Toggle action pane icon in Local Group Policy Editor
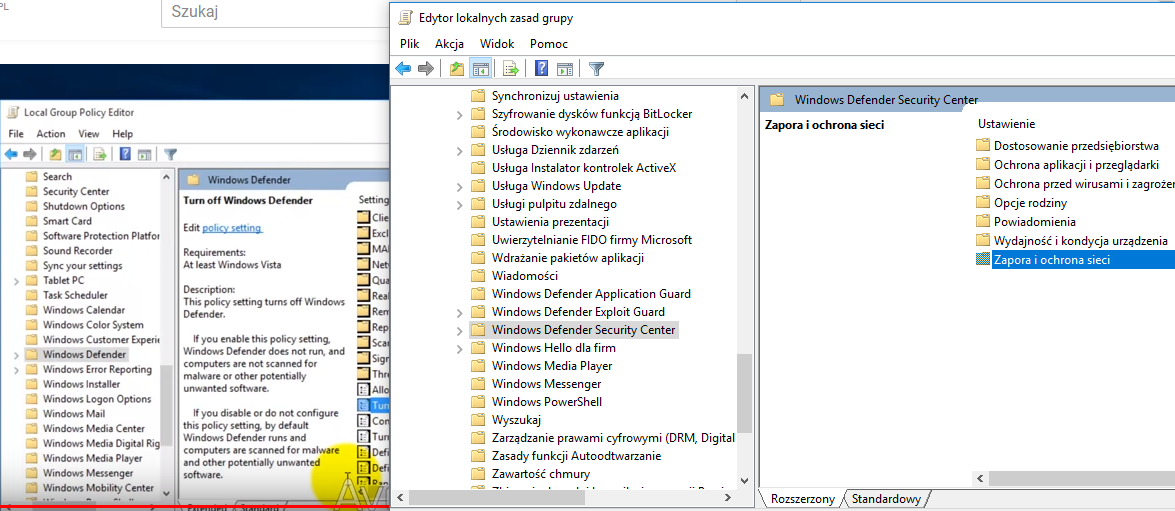 point(145,154)
